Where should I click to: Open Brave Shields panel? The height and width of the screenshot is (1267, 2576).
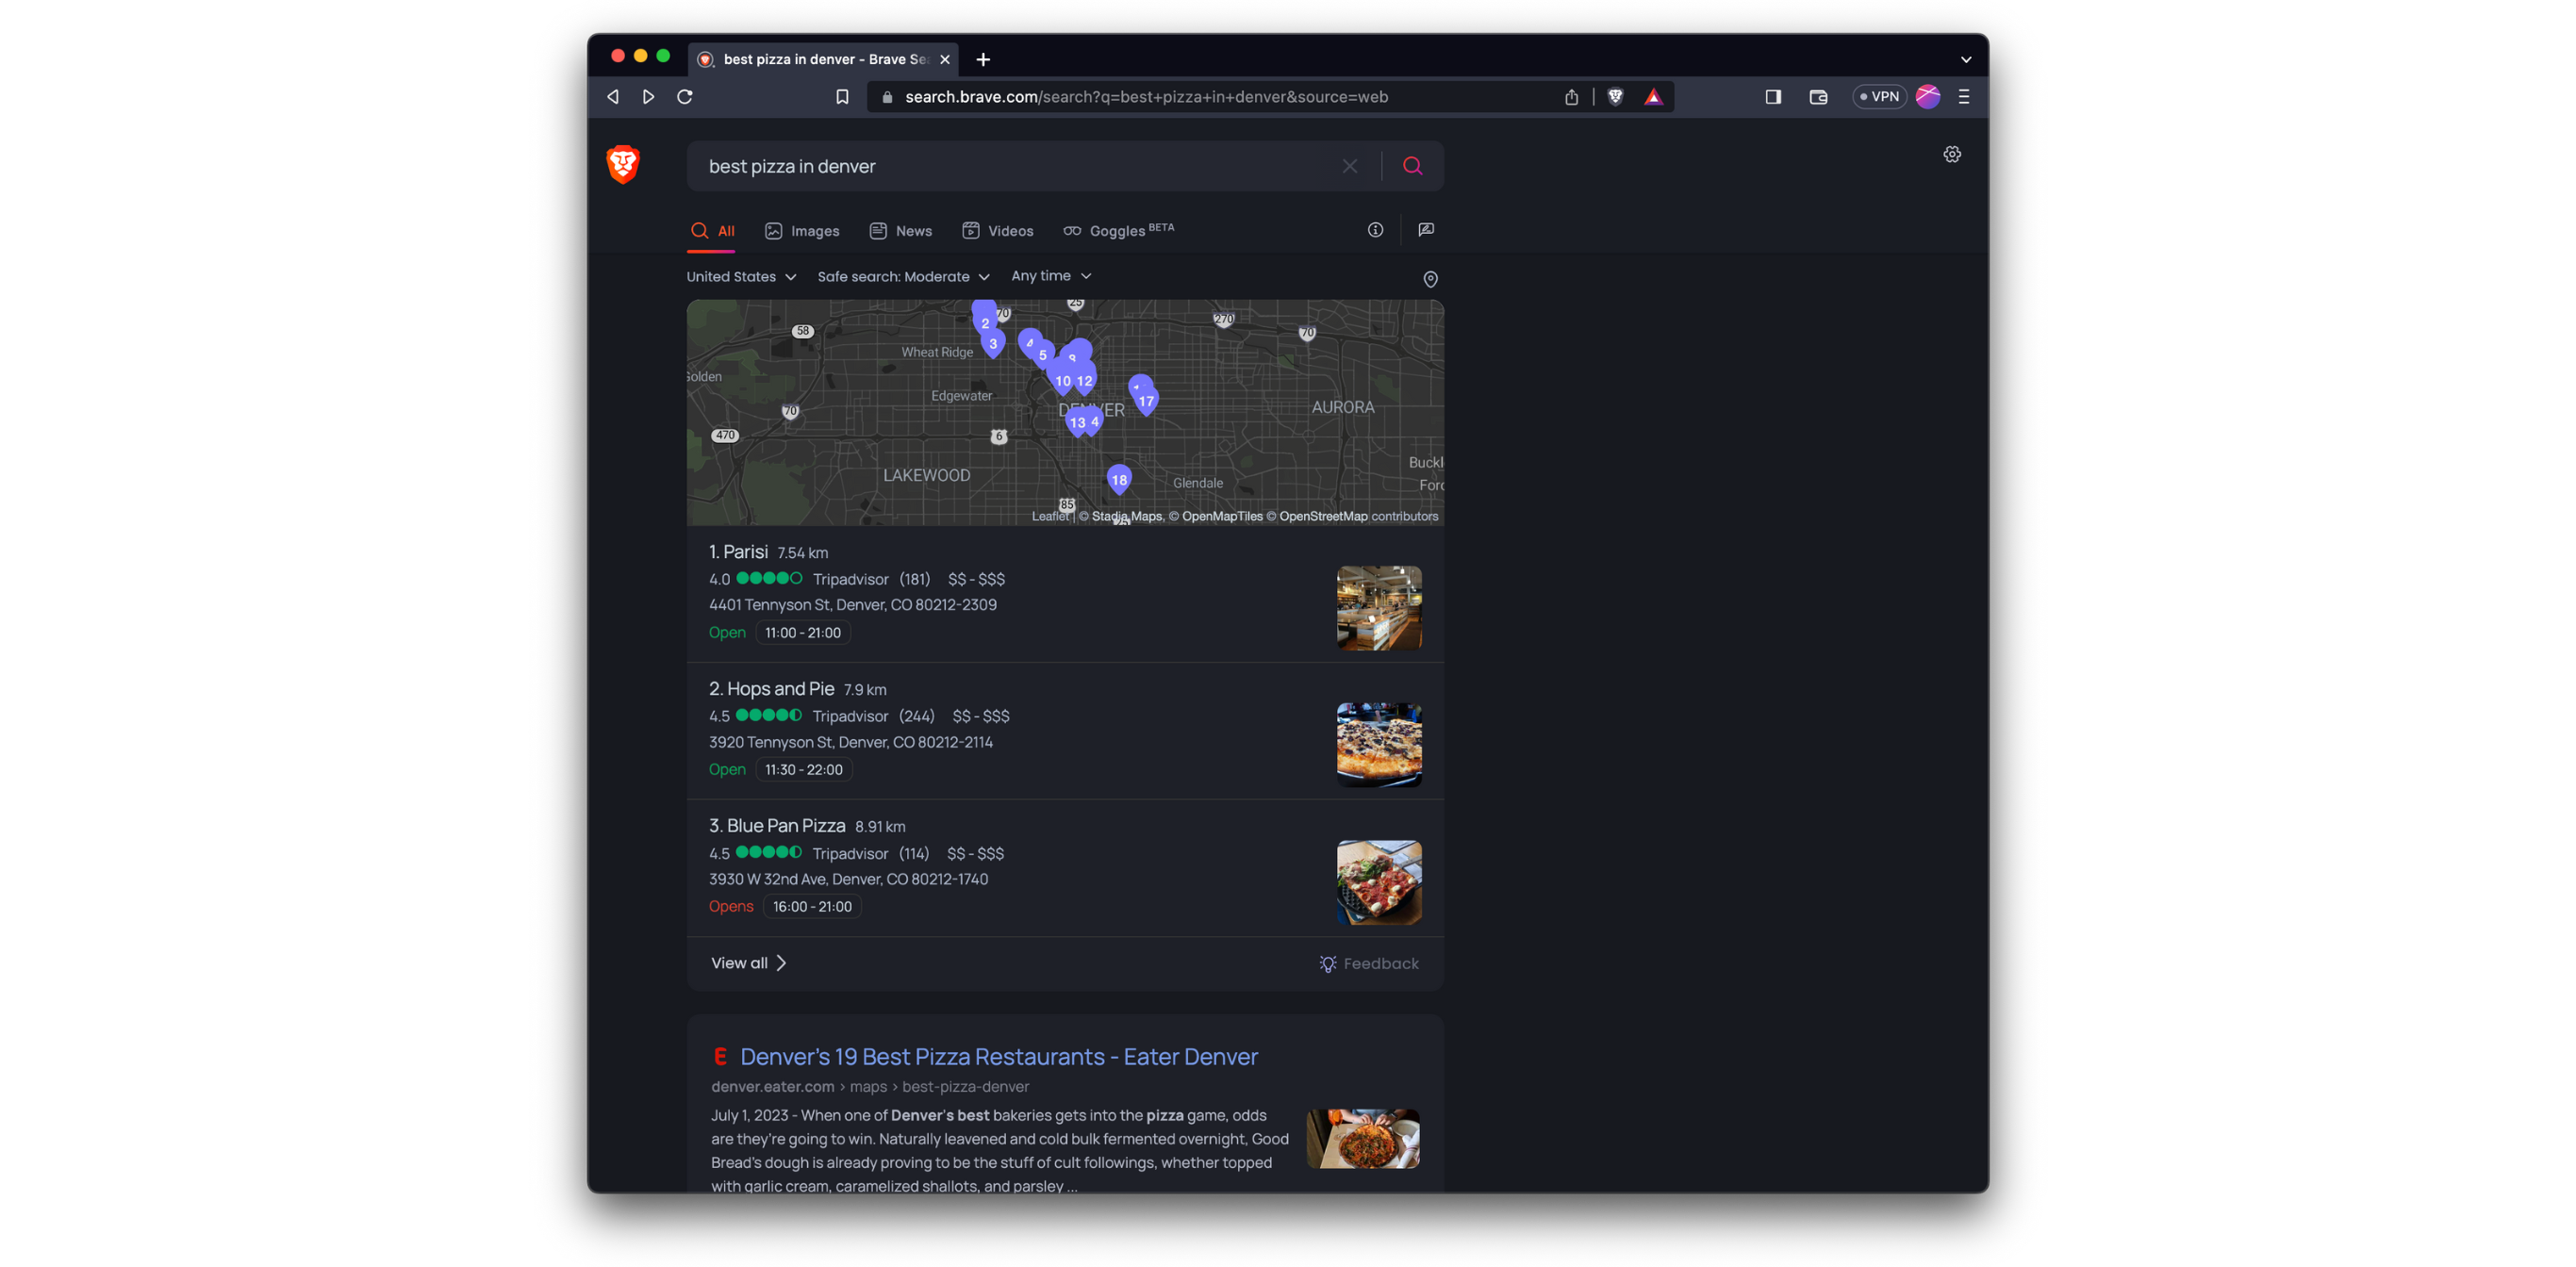pos(1616,96)
